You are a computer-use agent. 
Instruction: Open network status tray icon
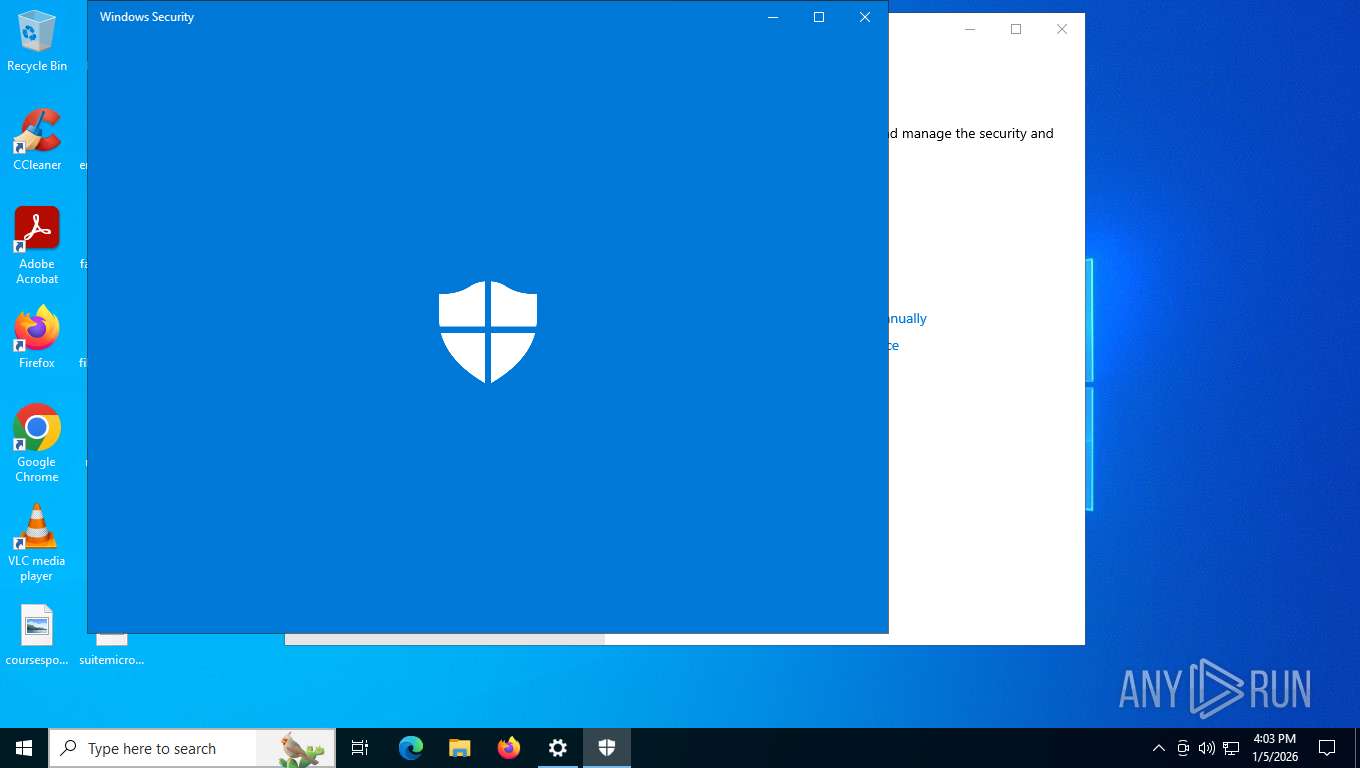point(1231,748)
